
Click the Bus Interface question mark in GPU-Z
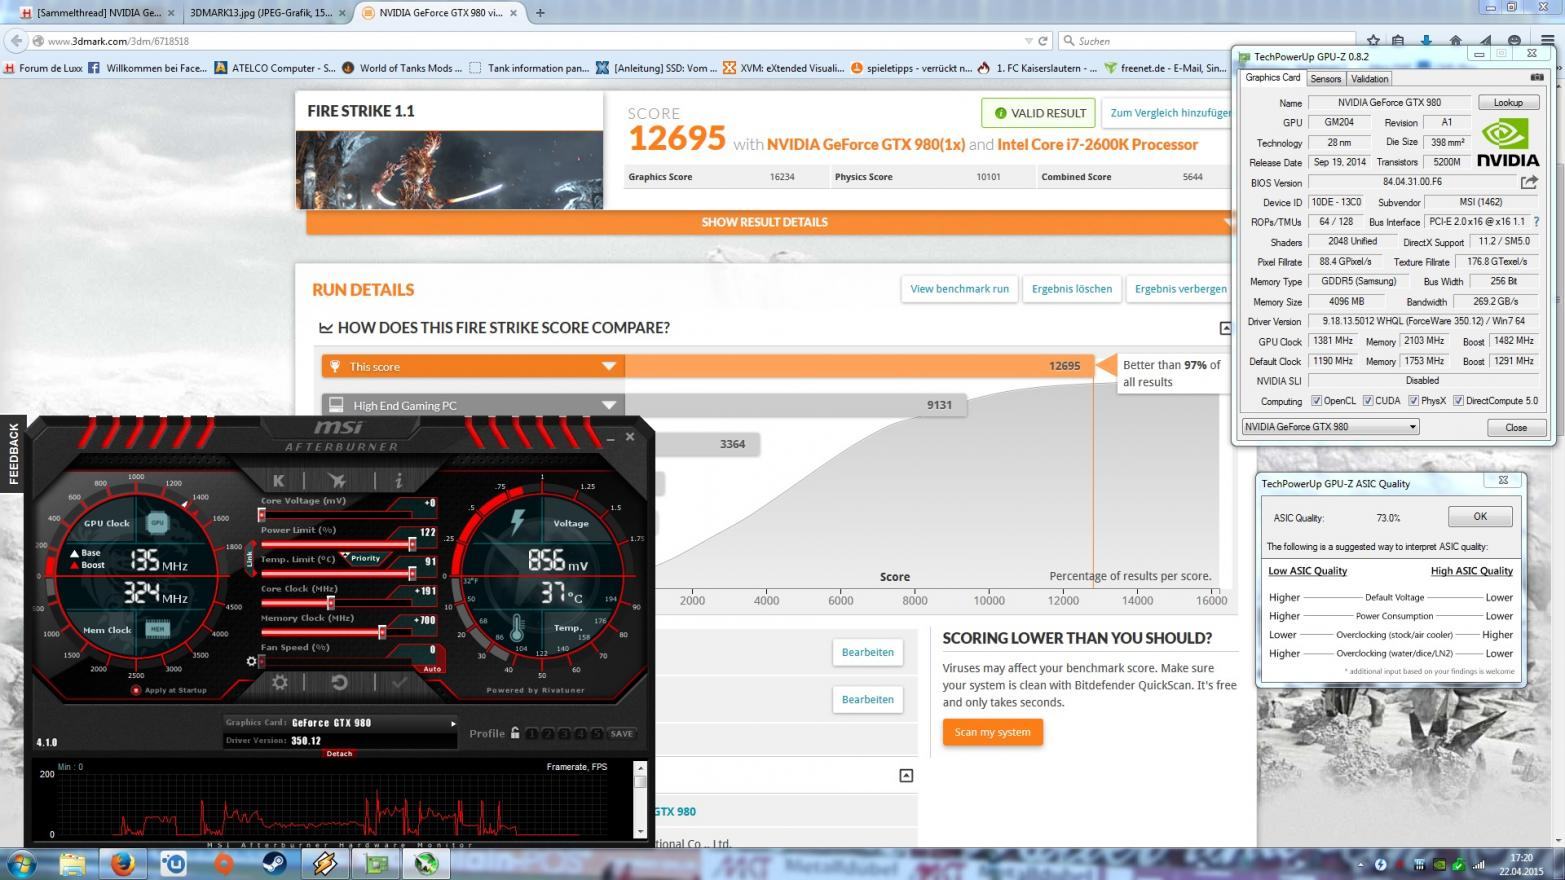pyautogui.click(x=1536, y=222)
